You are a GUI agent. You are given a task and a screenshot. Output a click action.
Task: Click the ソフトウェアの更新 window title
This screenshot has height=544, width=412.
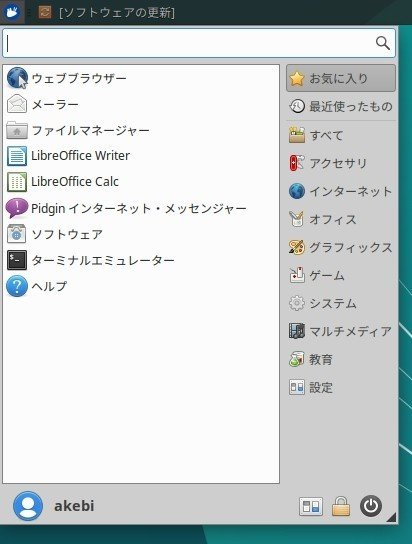117,13
